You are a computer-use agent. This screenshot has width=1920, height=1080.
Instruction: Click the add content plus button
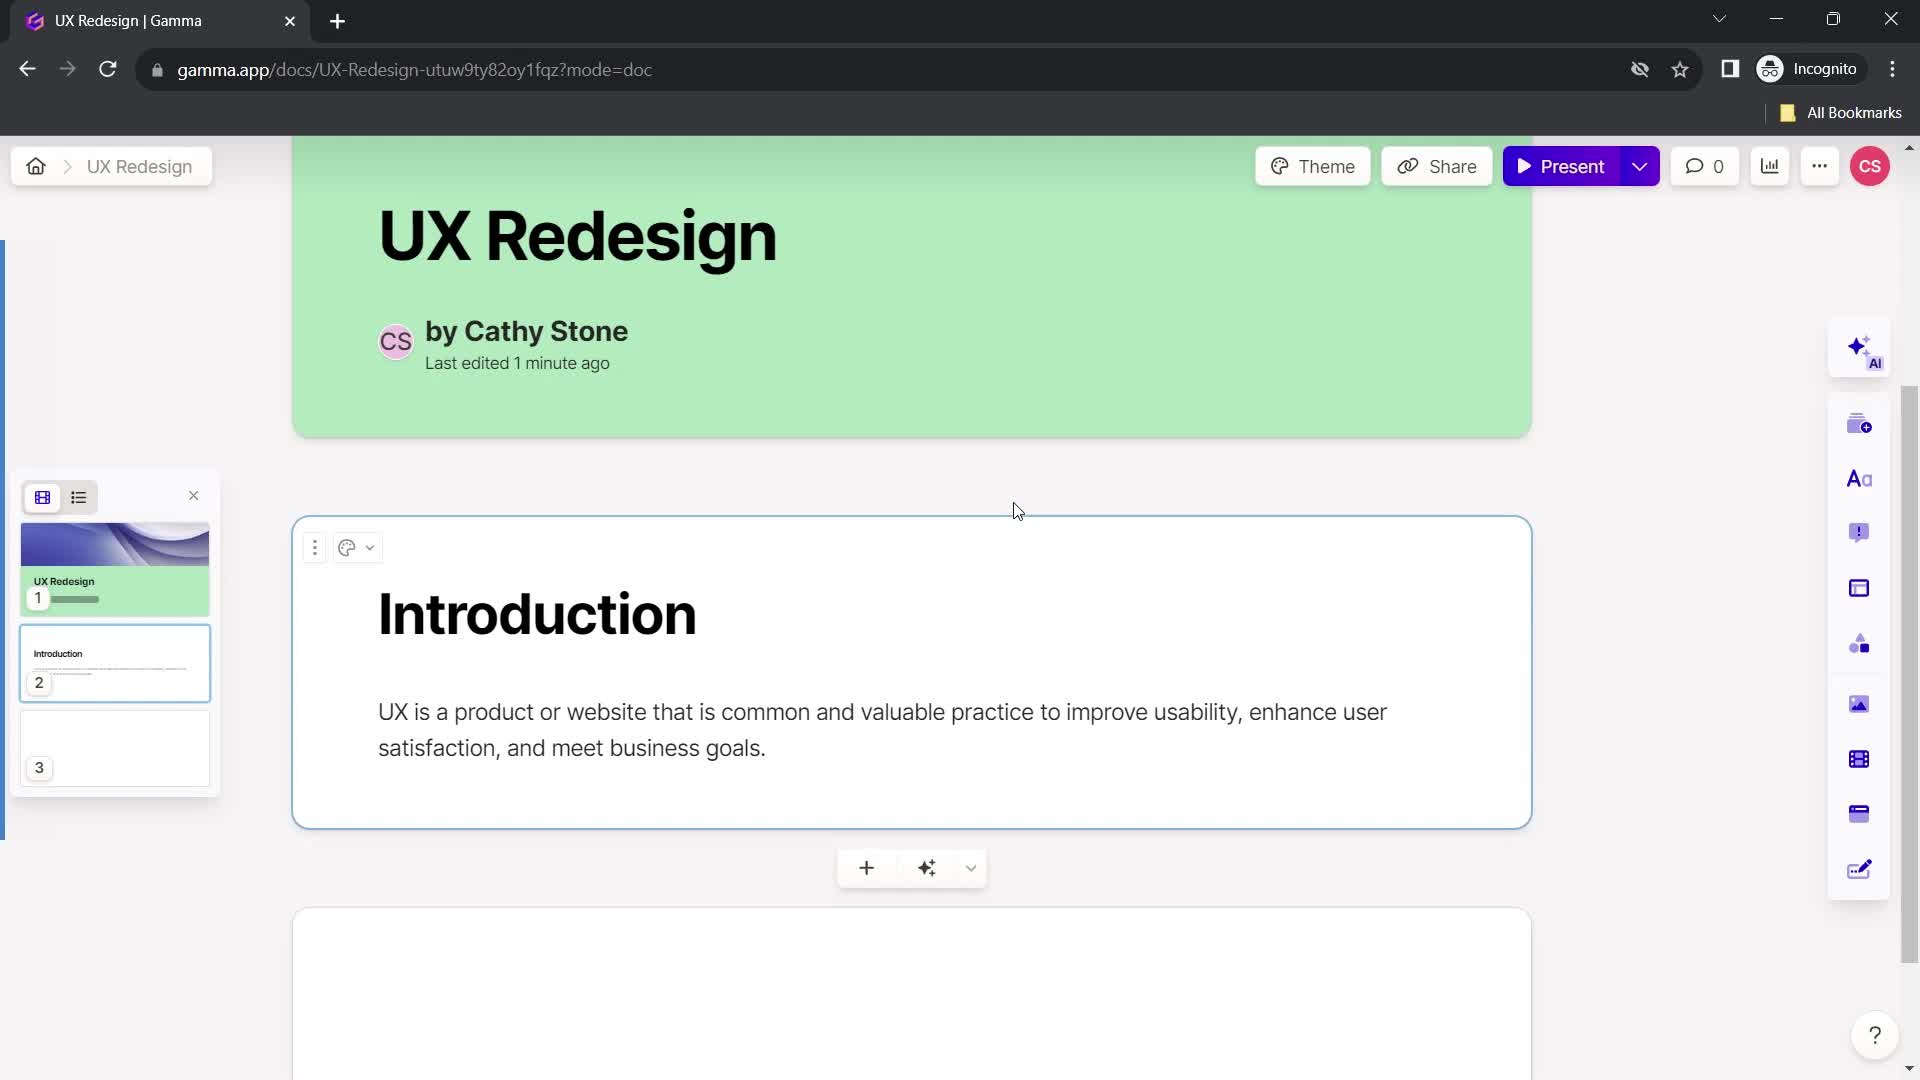[866, 868]
